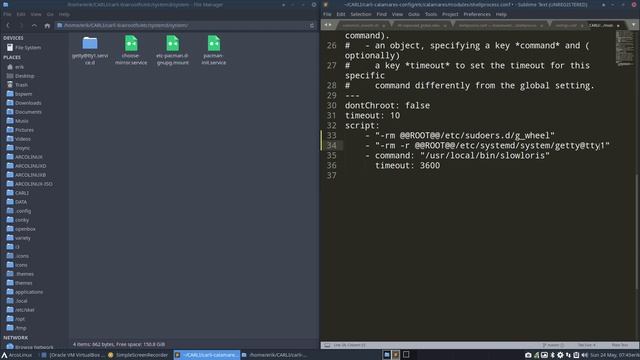
Task: Select the pacman-init.service file
Action: coord(213,51)
